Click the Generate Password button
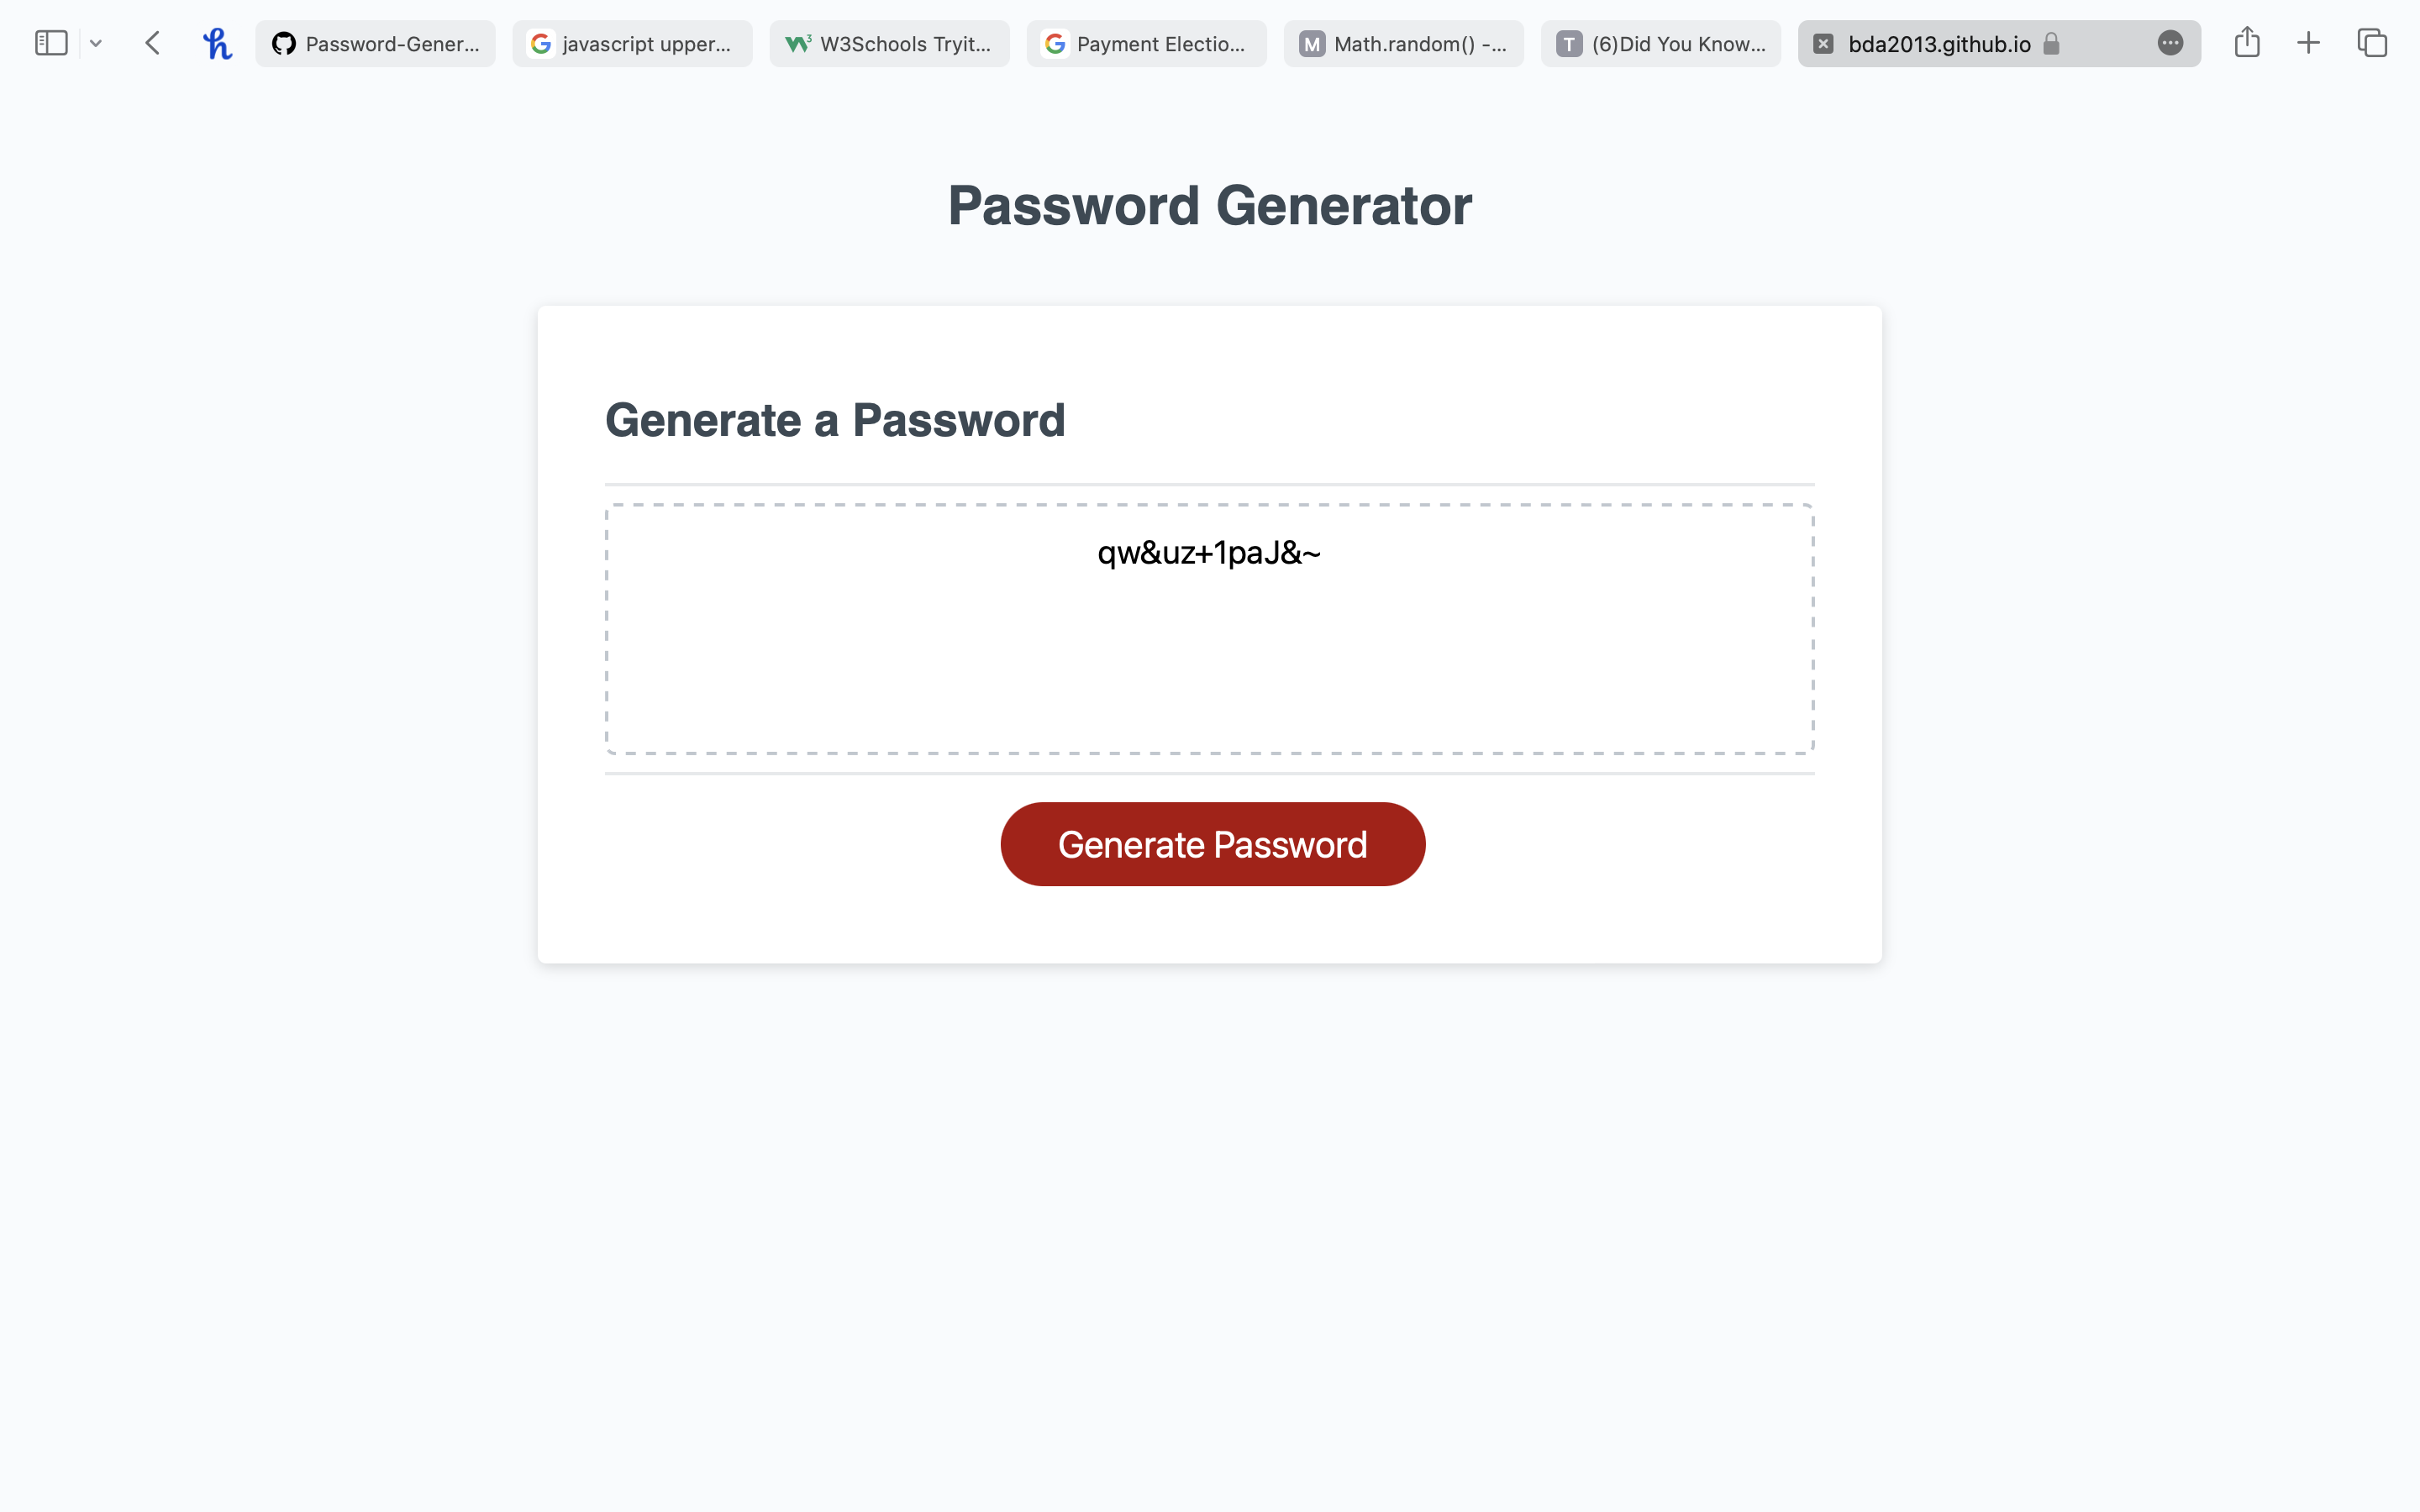The image size is (2420, 1512). click(x=1211, y=843)
